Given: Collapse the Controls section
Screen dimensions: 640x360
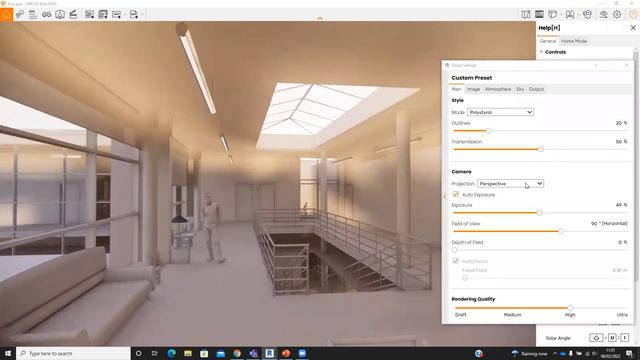Looking at the screenshot, I should (x=541, y=52).
